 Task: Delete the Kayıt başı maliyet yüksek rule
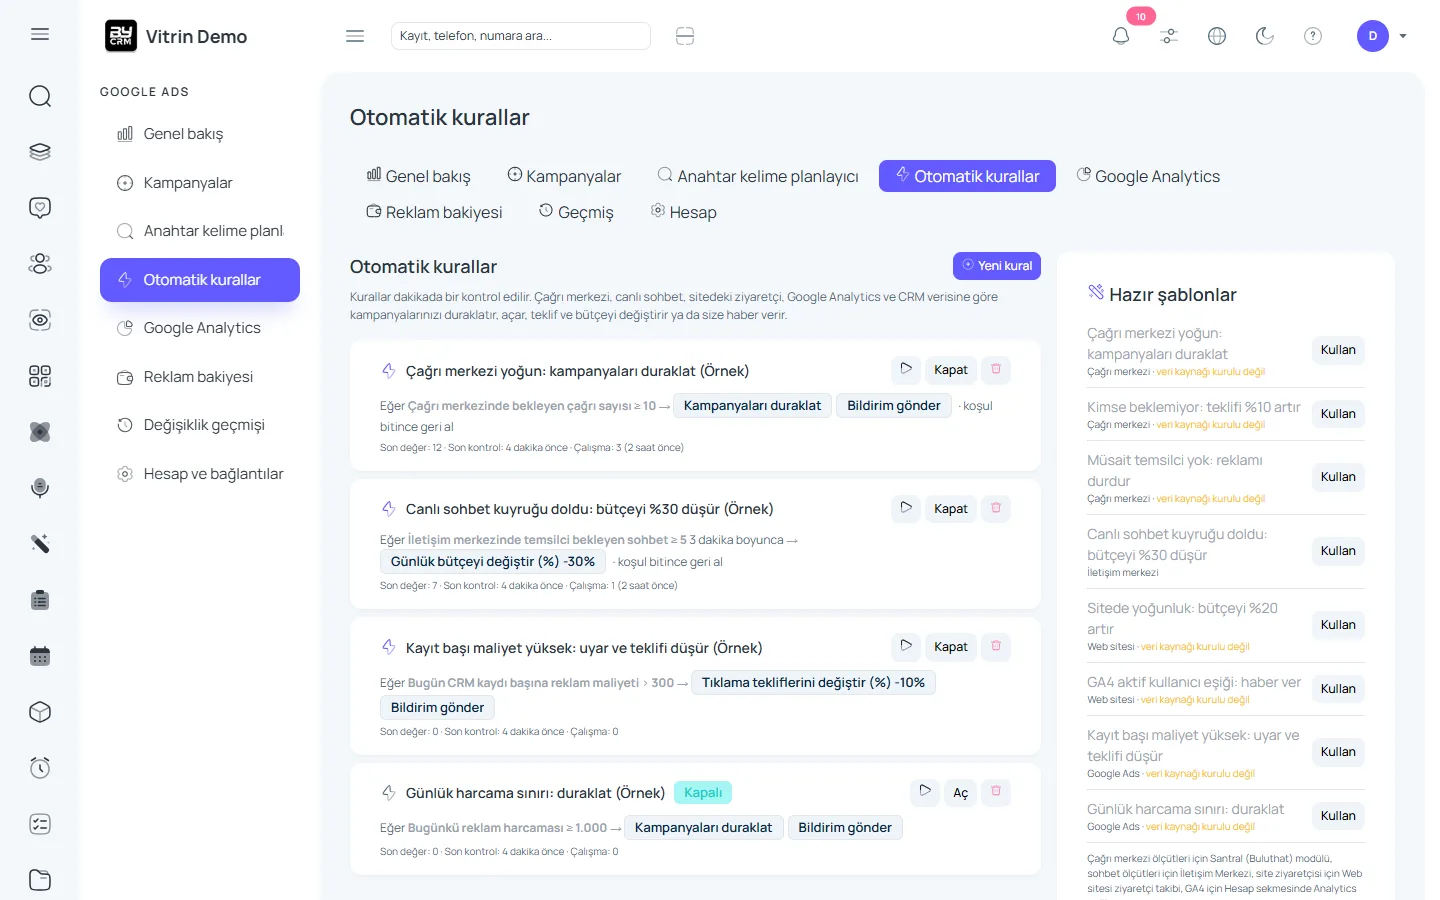point(996,646)
